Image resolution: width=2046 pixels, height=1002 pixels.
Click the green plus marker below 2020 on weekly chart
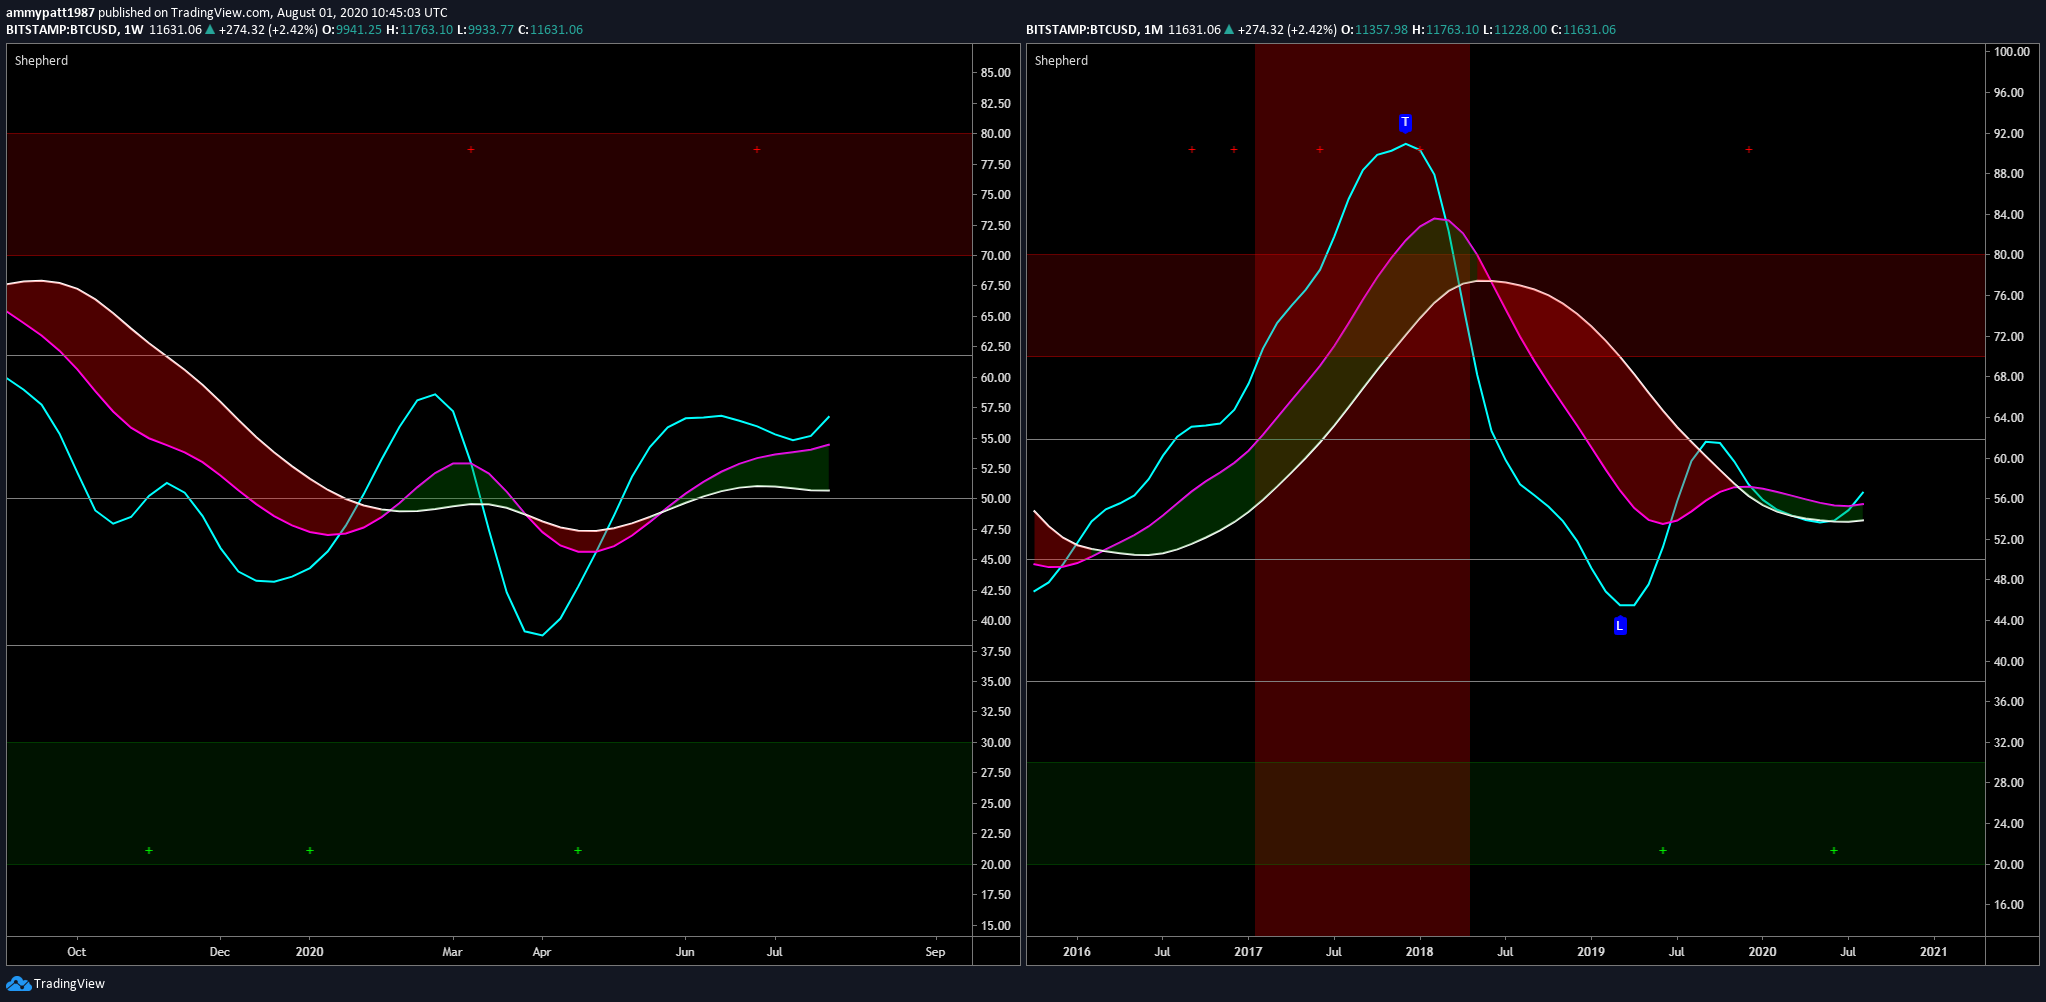coord(310,851)
